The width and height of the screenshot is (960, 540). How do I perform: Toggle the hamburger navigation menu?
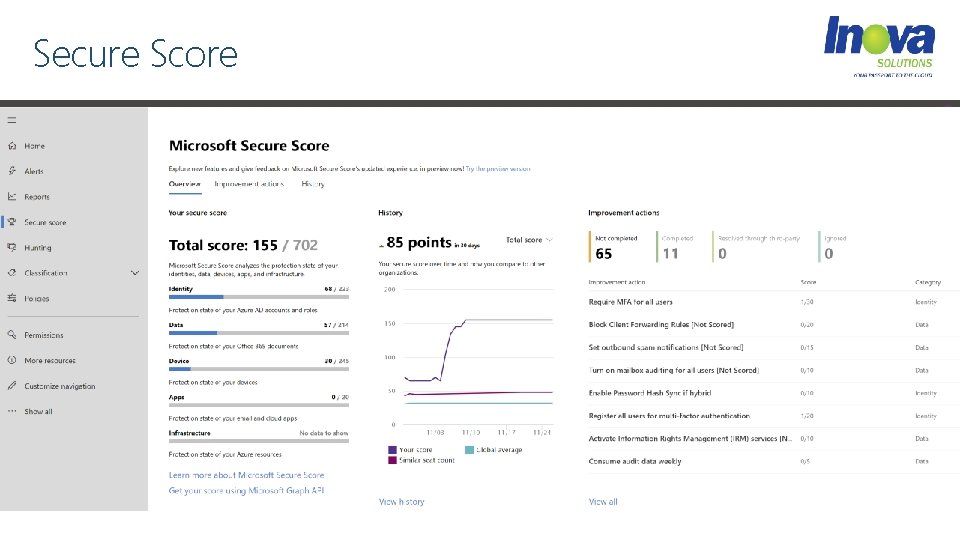(x=12, y=120)
